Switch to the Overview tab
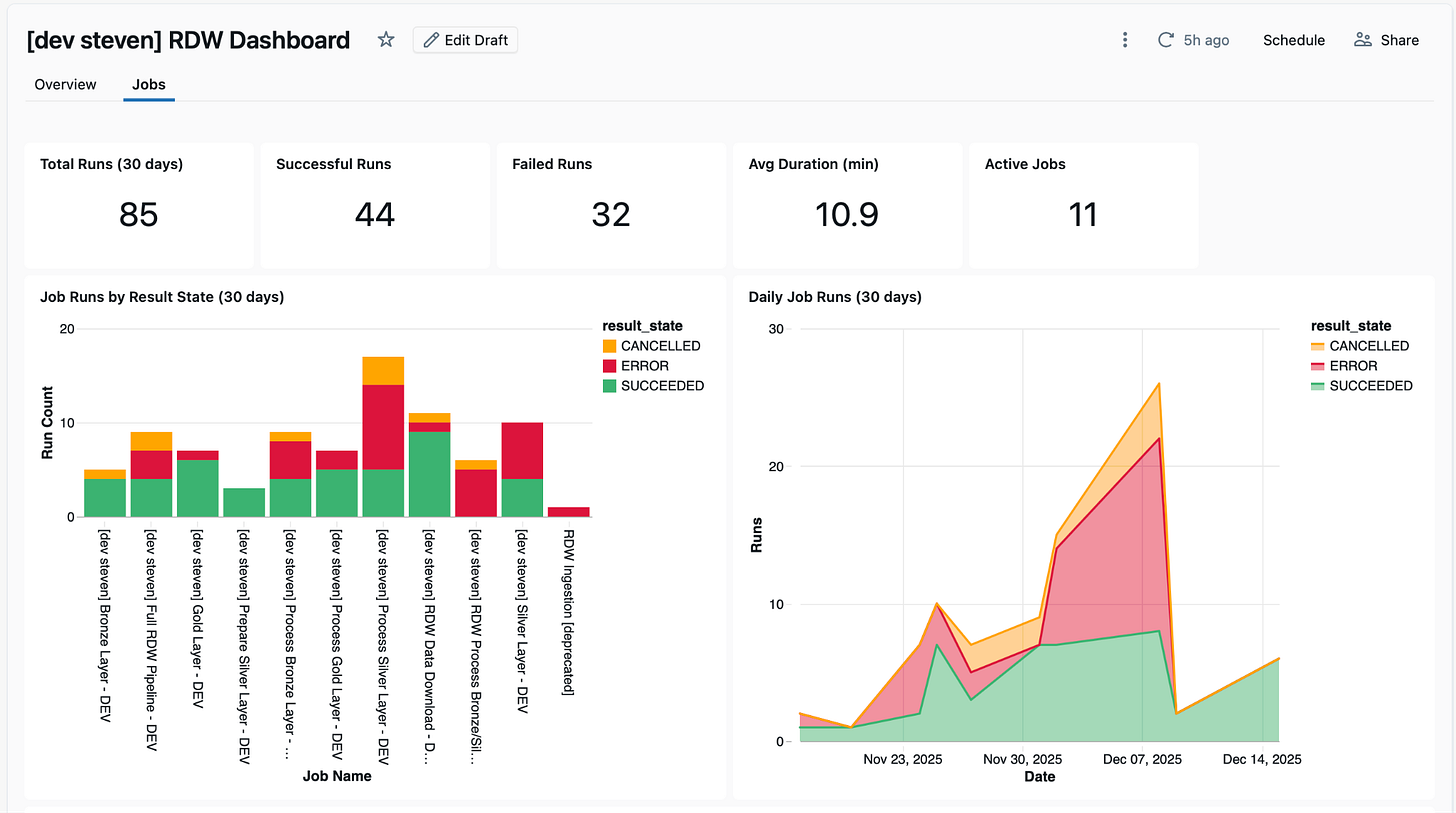 66,84
